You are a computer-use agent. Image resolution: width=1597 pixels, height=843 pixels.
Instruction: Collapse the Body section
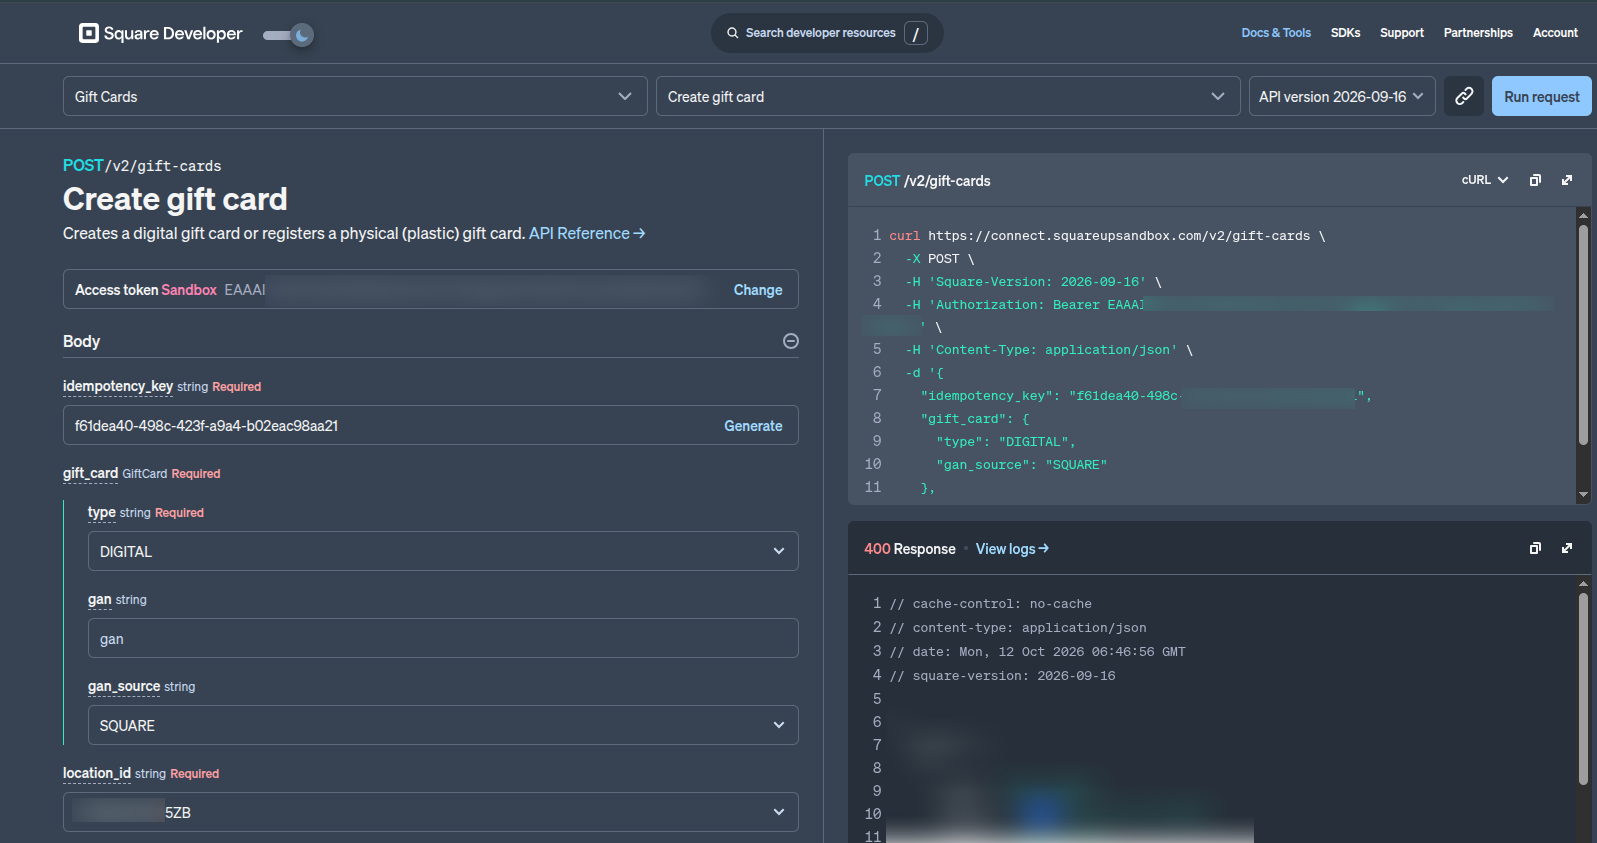[790, 341]
